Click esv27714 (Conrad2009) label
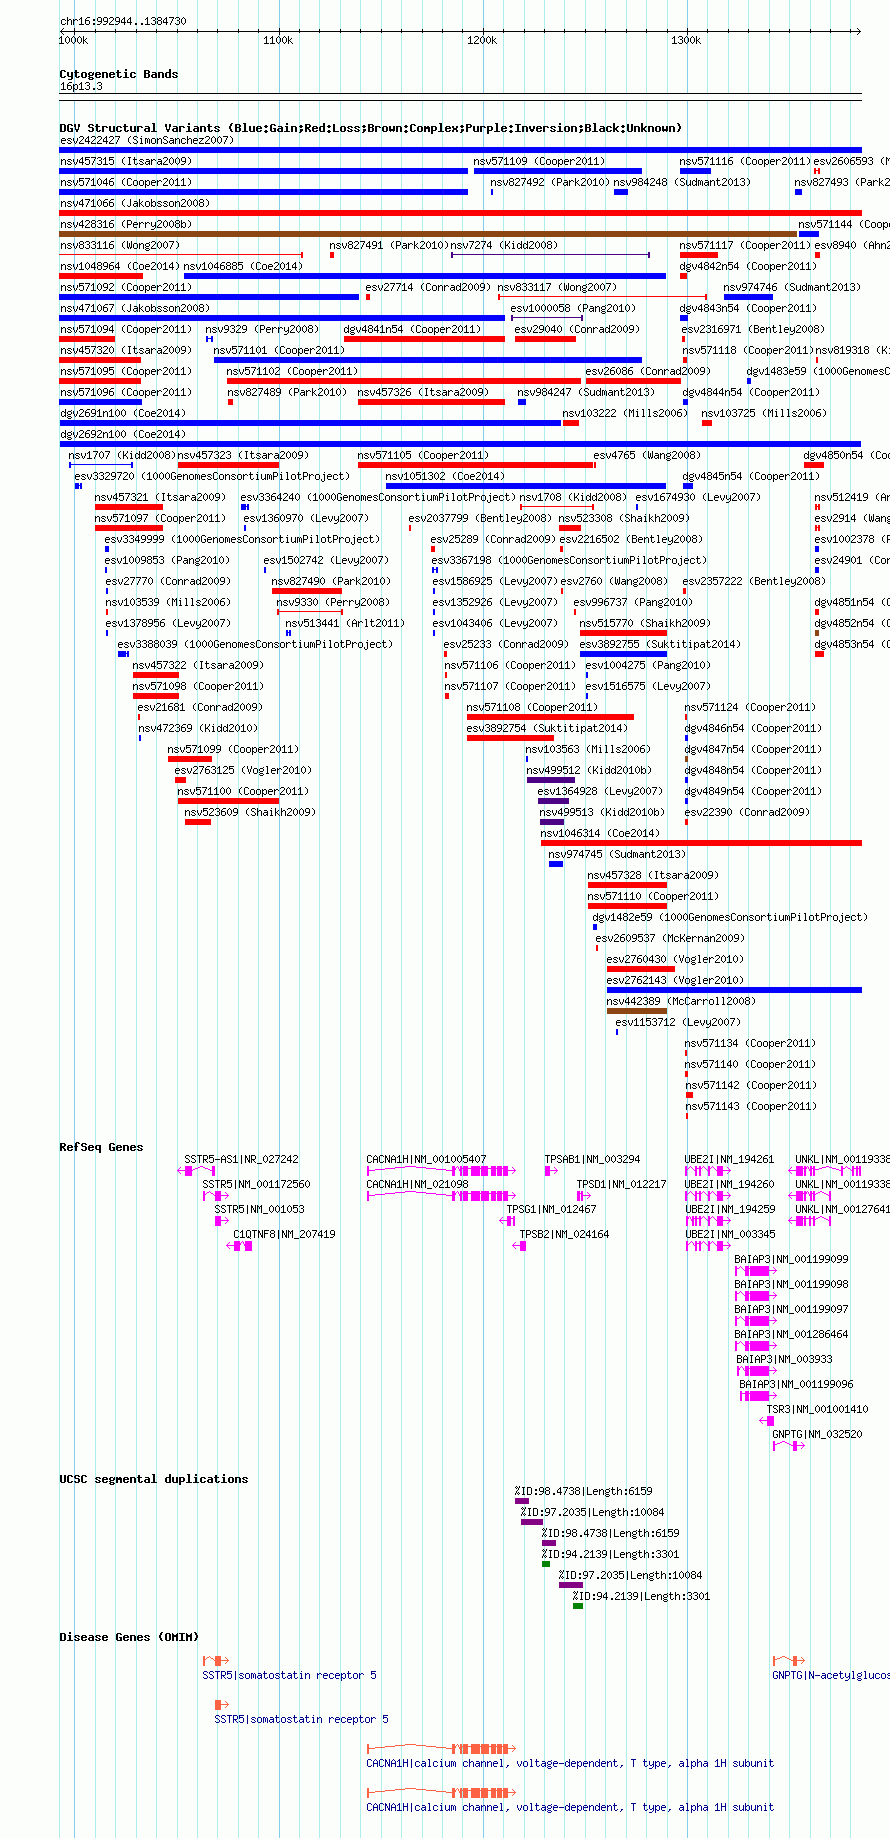This screenshot has width=890, height=1838. [428, 287]
